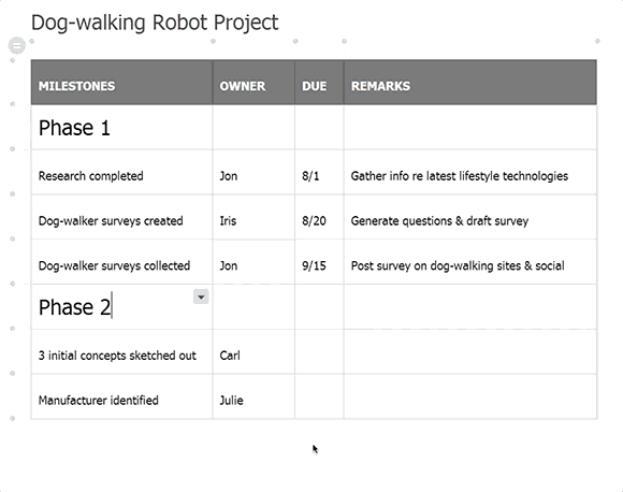The width and height of the screenshot is (623, 492).
Task: Click the Dog-walker surveys collected cell
Action: (x=122, y=262)
